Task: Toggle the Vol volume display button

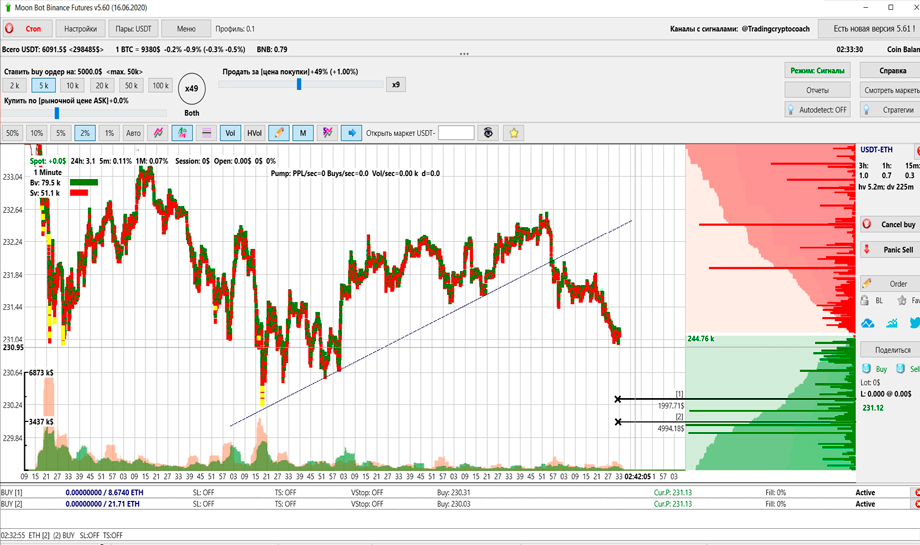Action: pyautogui.click(x=230, y=132)
